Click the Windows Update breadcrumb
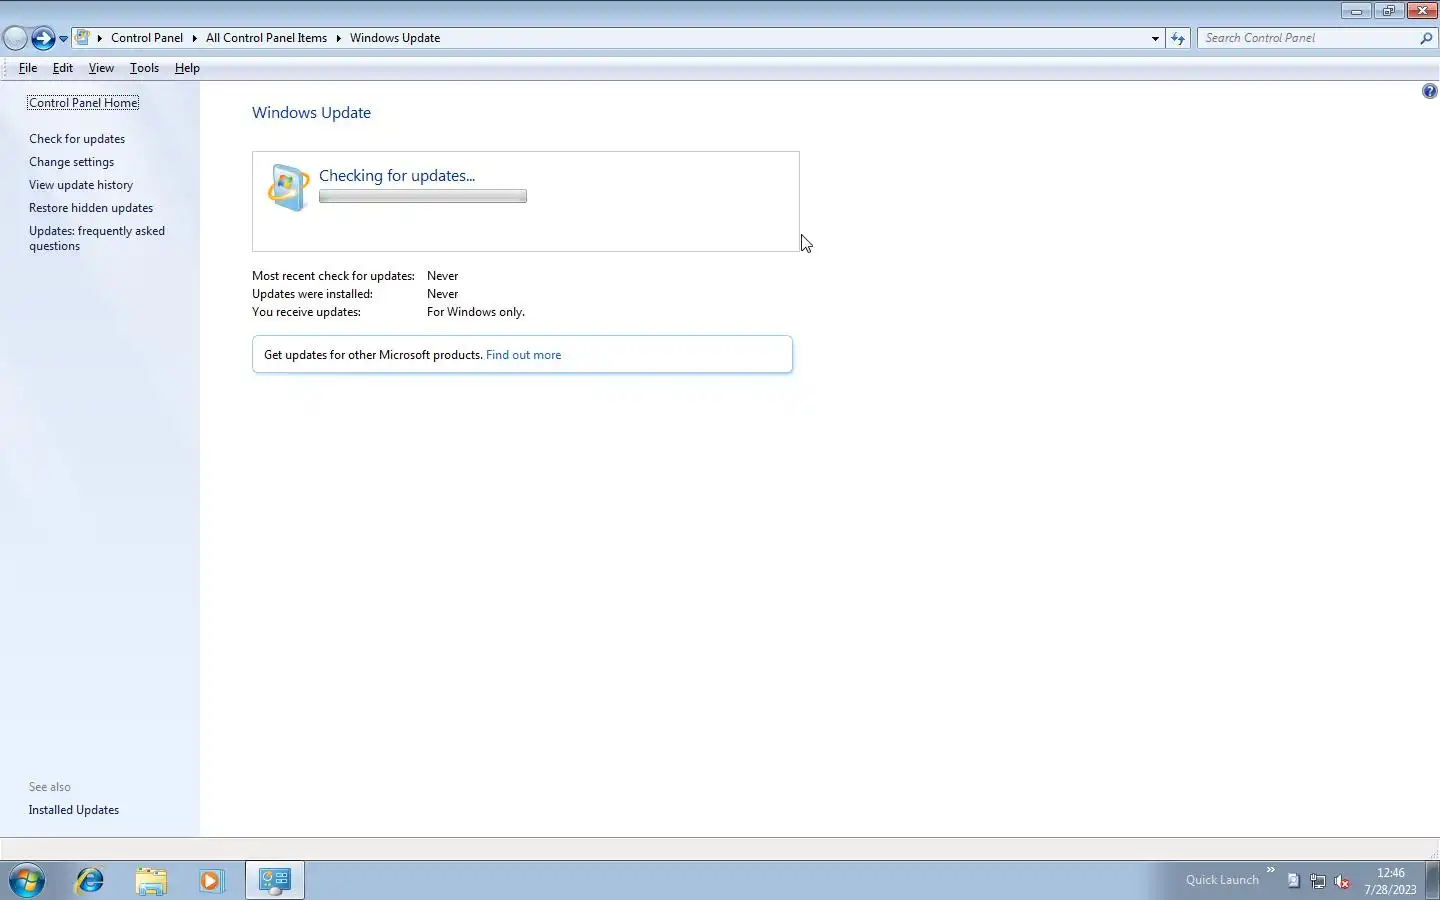 pyautogui.click(x=395, y=38)
